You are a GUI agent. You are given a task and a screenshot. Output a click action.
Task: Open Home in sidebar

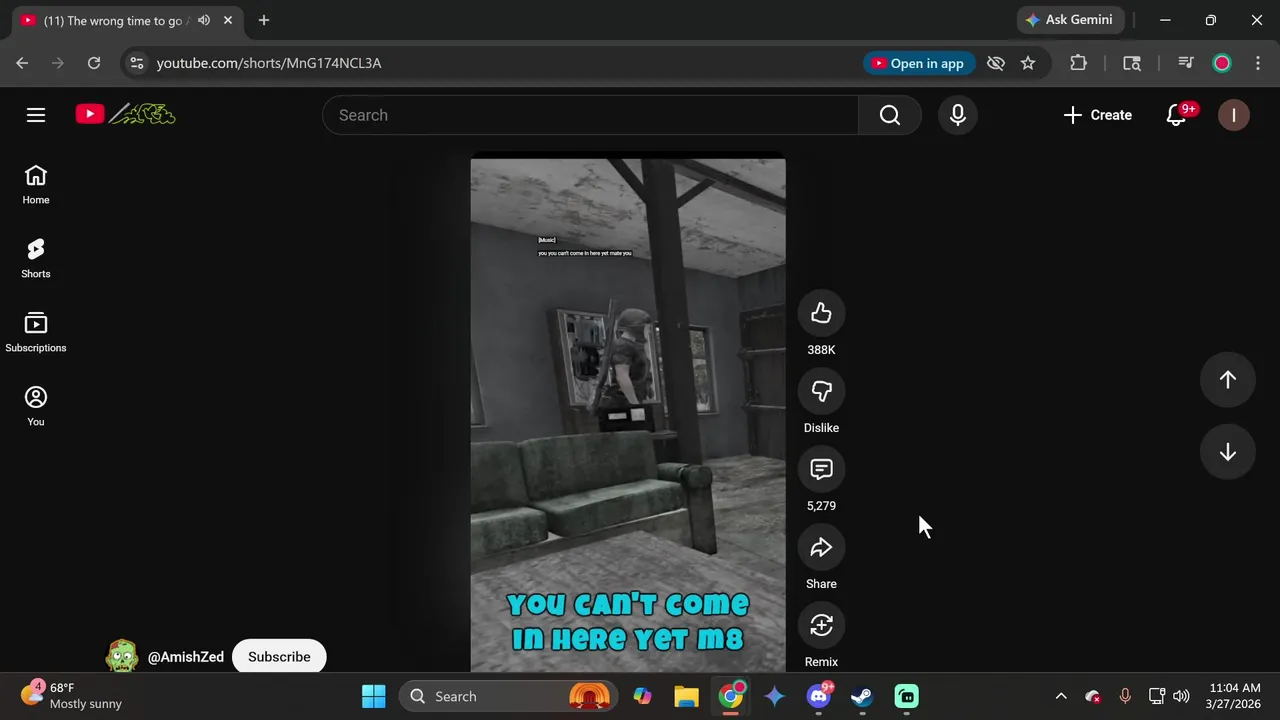pyautogui.click(x=36, y=185)
